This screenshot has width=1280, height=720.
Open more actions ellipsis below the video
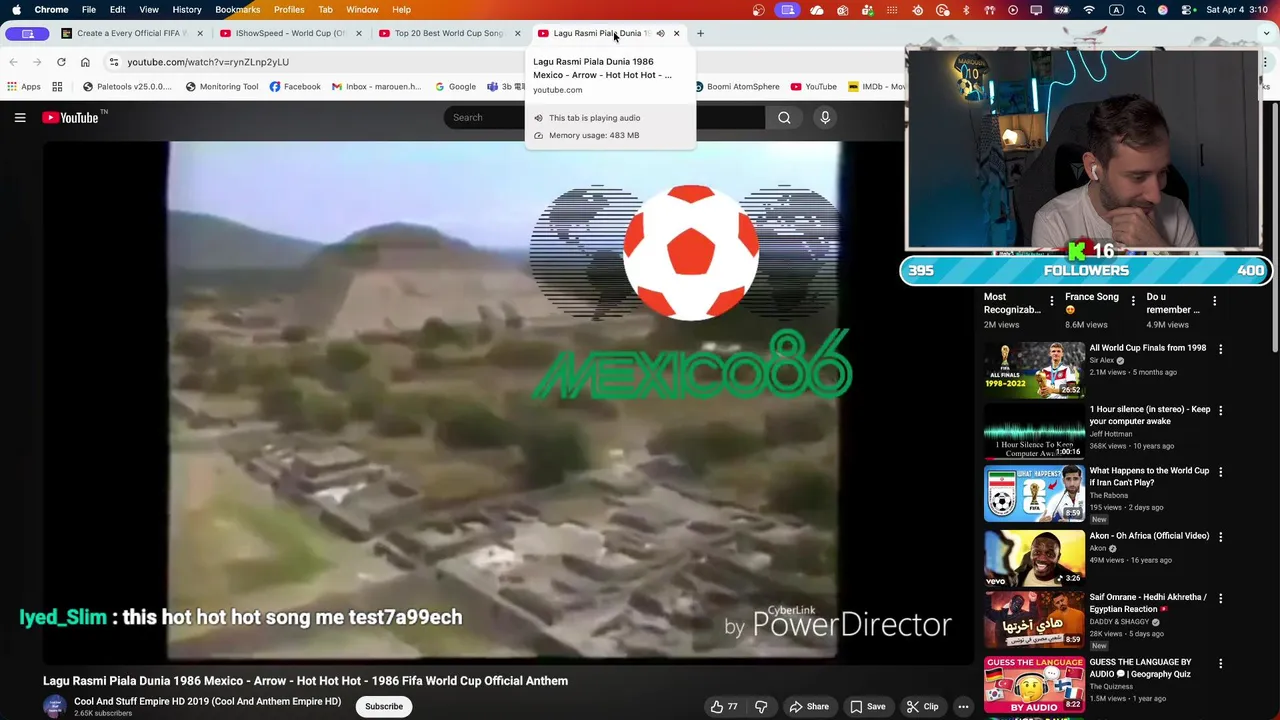(x=963, y=707)
